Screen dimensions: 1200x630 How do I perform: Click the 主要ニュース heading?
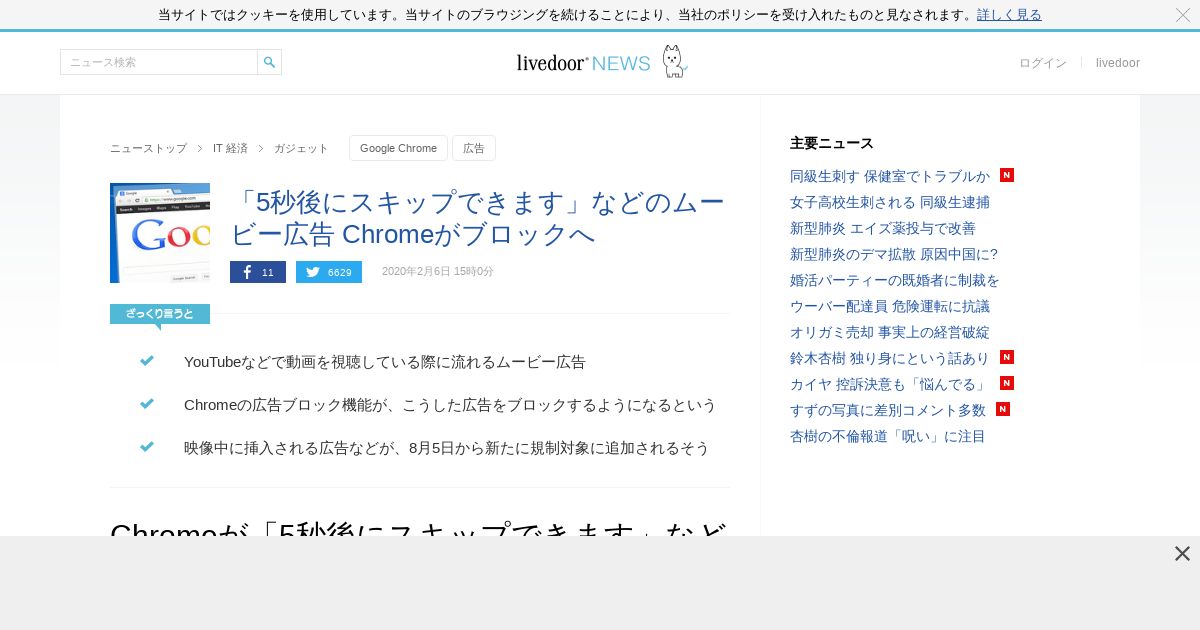pos(832,143)
